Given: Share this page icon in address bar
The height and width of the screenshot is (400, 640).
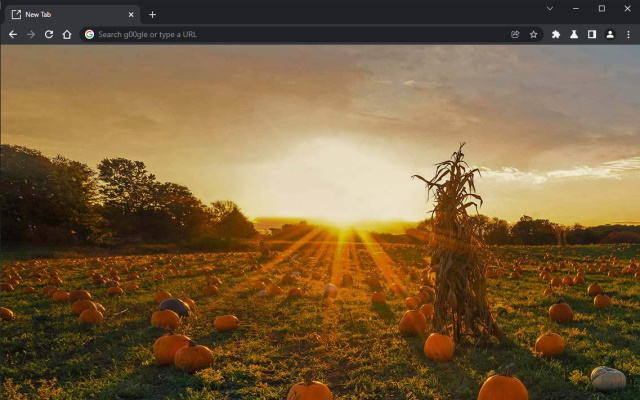Looking at the screenshot, I should (515, 35).
